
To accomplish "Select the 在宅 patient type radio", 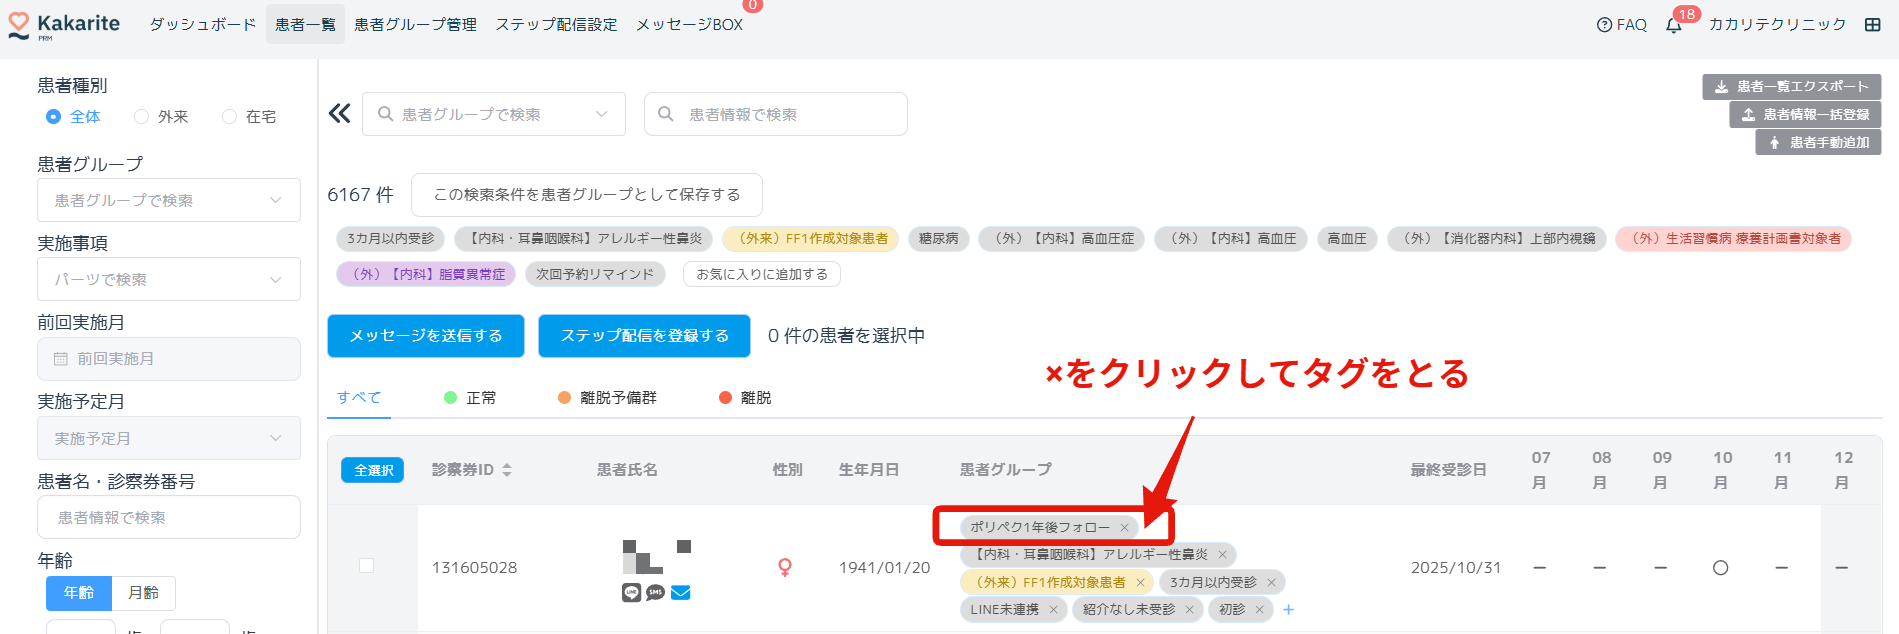I will pos(229,116).
